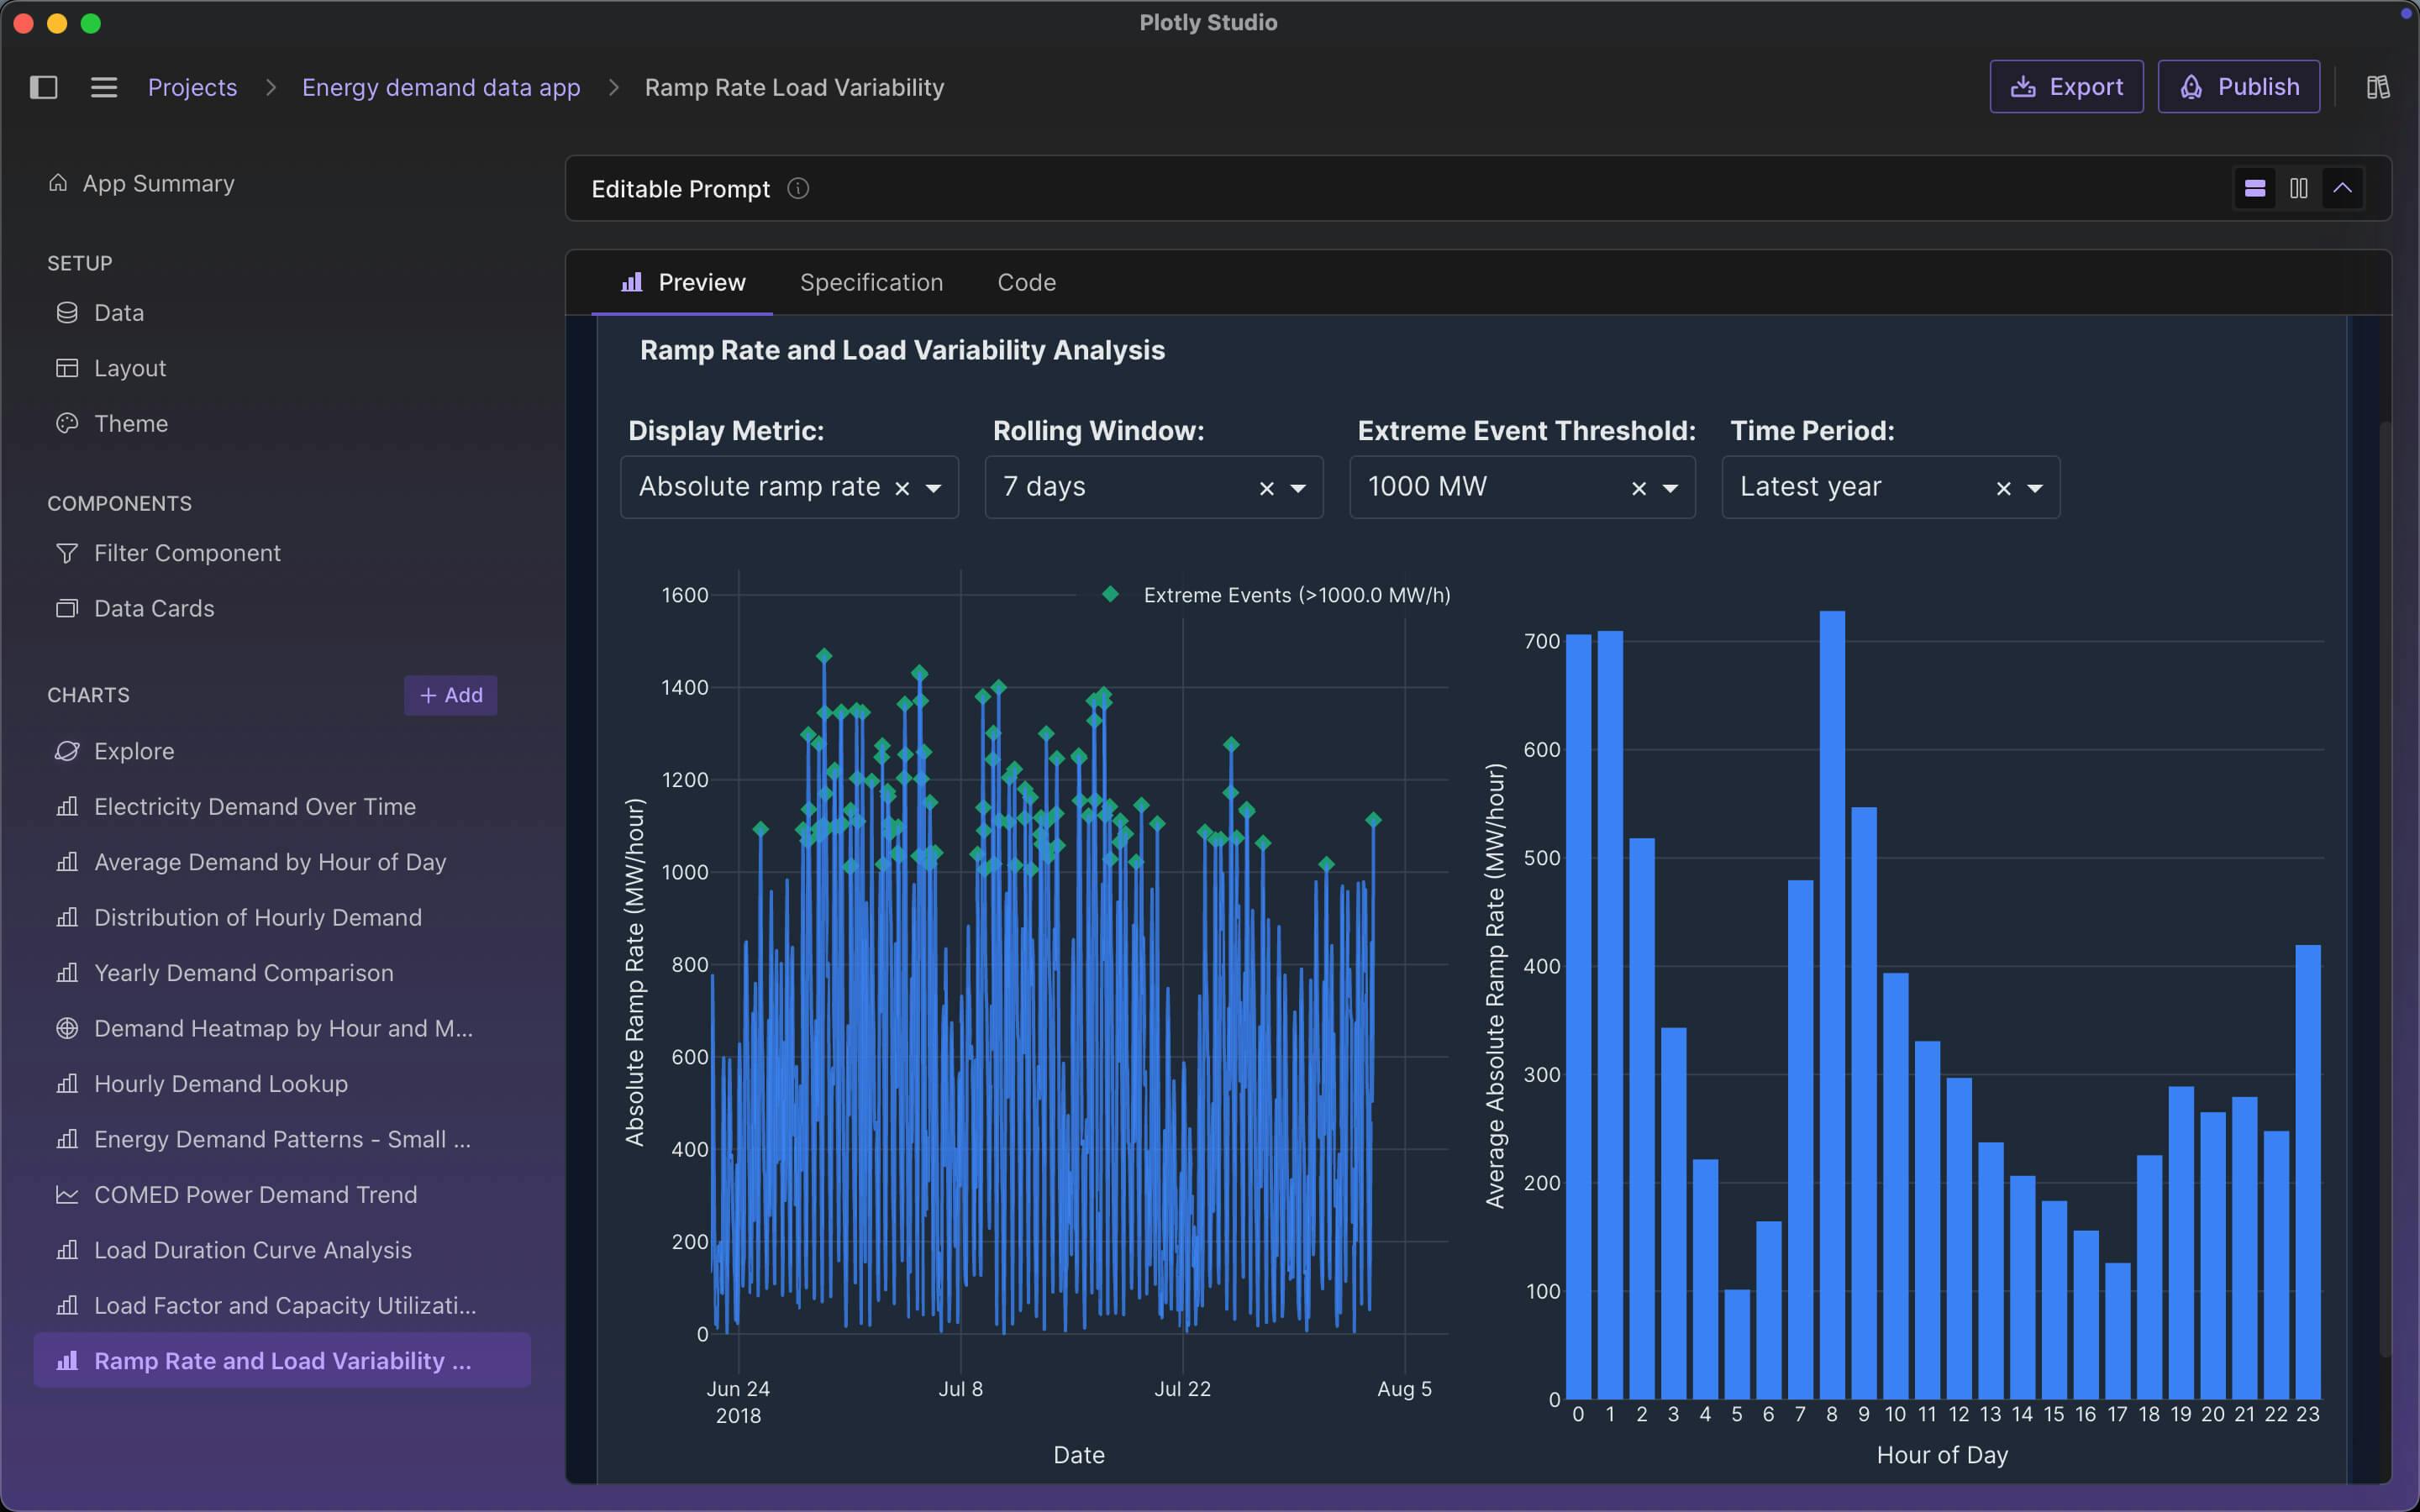2420x1512 pixels.
Task: Open the Display Metric dropdown
Action: coord(933,487)
